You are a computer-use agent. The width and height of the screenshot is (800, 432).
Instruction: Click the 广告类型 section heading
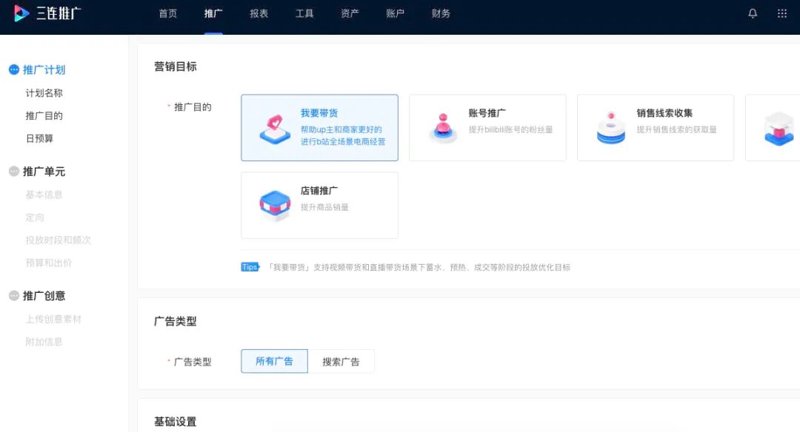tap(176, 321)
